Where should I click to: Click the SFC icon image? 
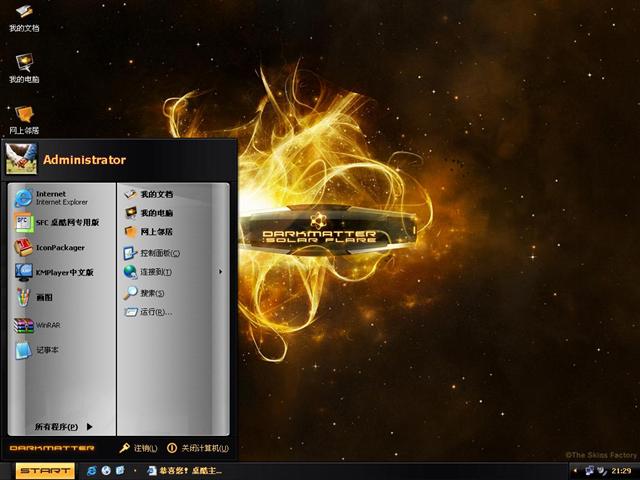(x=24, y=222)
